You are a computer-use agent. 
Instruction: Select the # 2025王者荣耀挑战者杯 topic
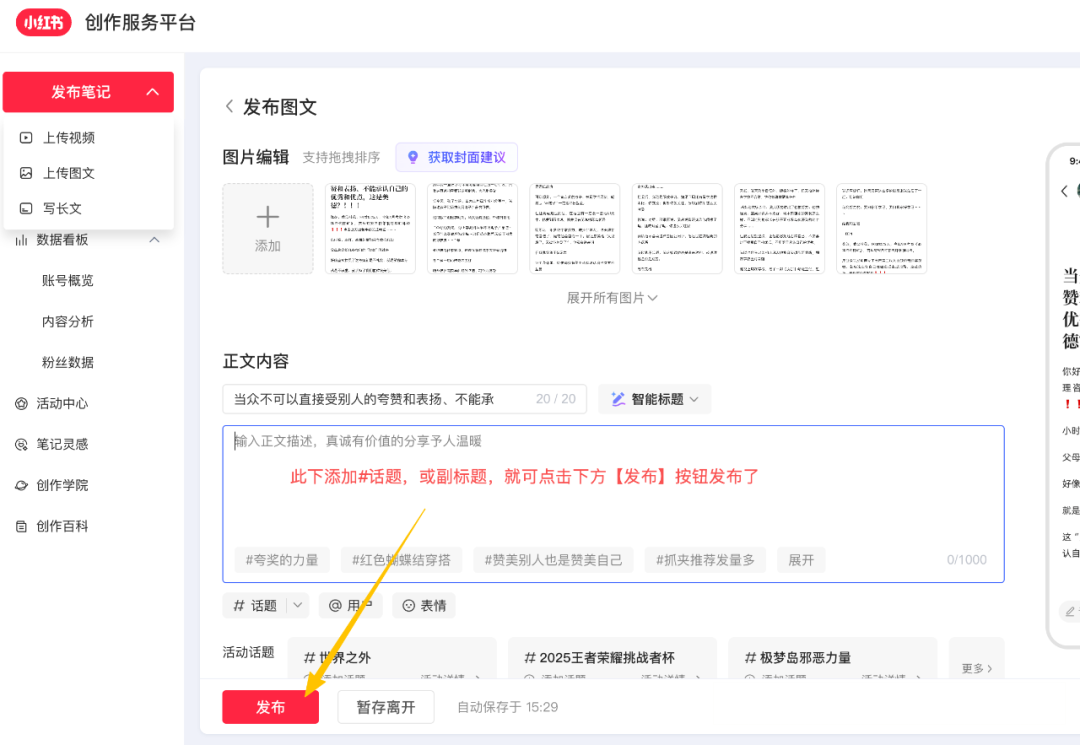[612, 658]
